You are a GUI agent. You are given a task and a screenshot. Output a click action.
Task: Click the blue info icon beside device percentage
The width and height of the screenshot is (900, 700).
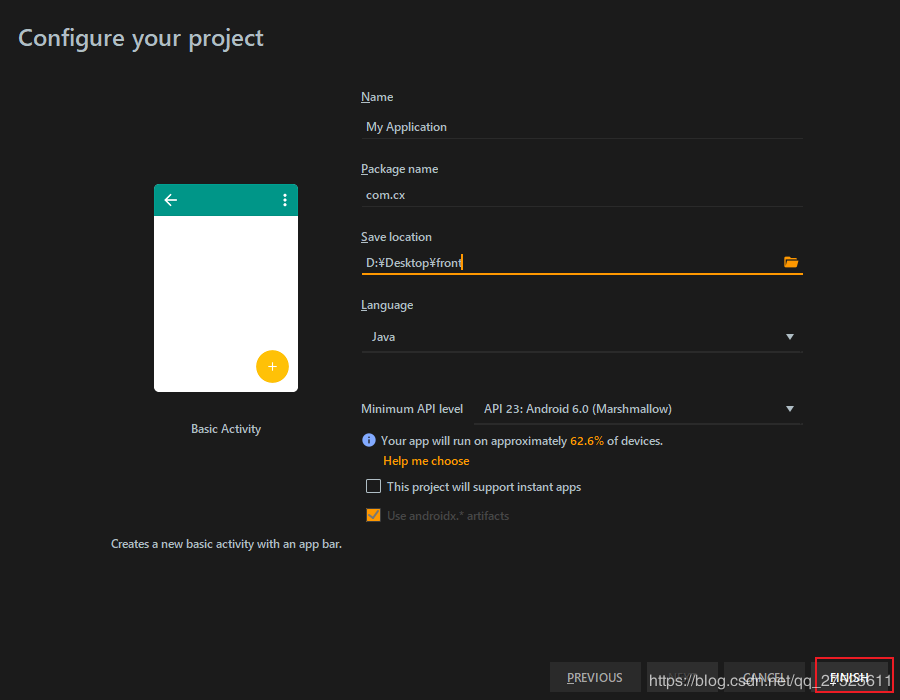(368, 440)
